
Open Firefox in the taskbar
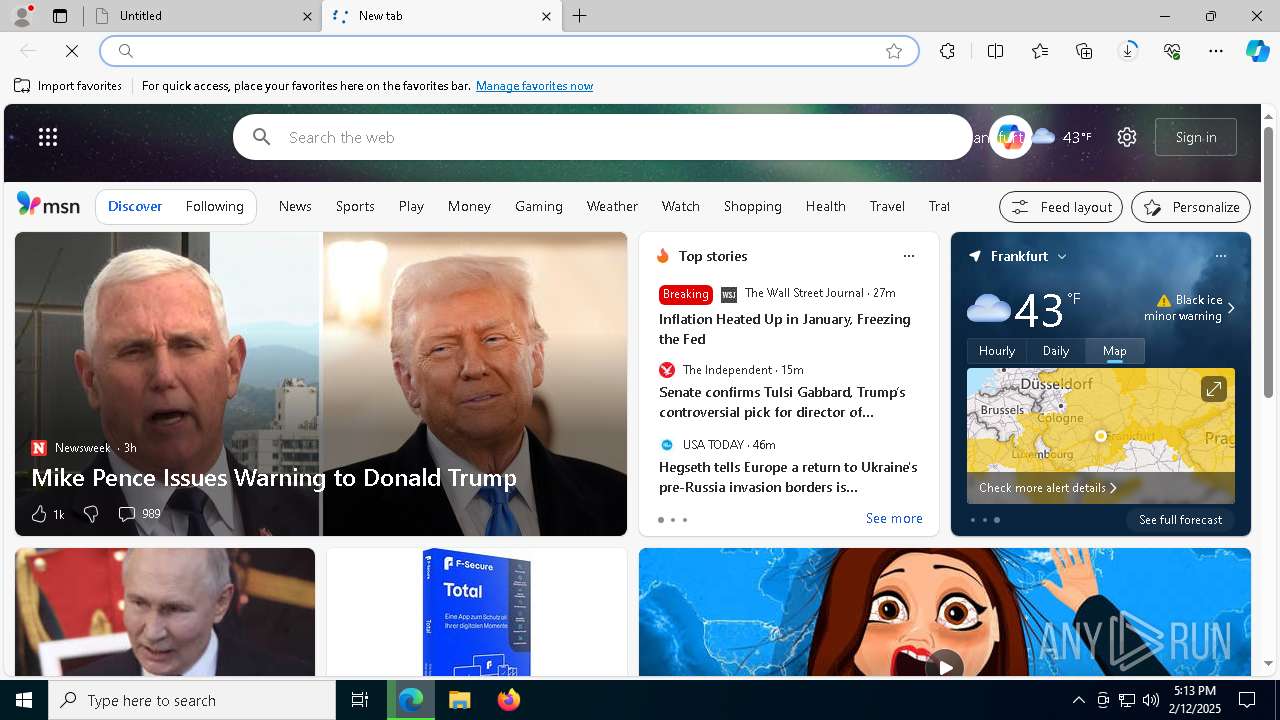click(x=509, y=700)
